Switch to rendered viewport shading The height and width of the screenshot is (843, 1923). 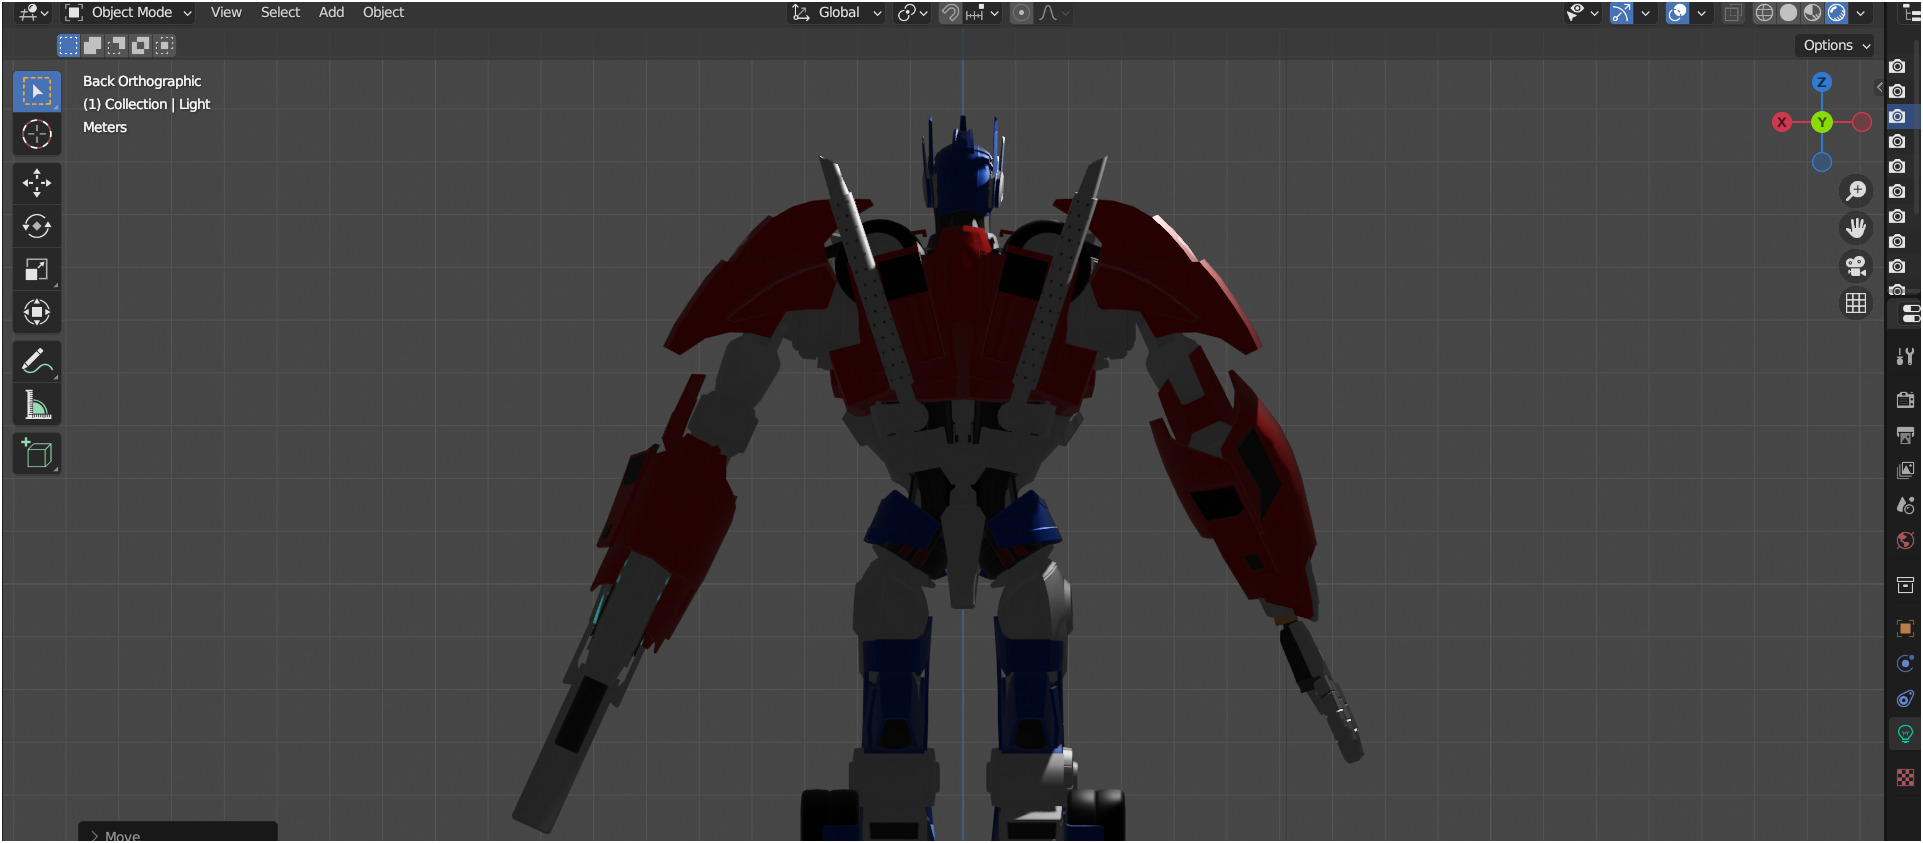1837,13
